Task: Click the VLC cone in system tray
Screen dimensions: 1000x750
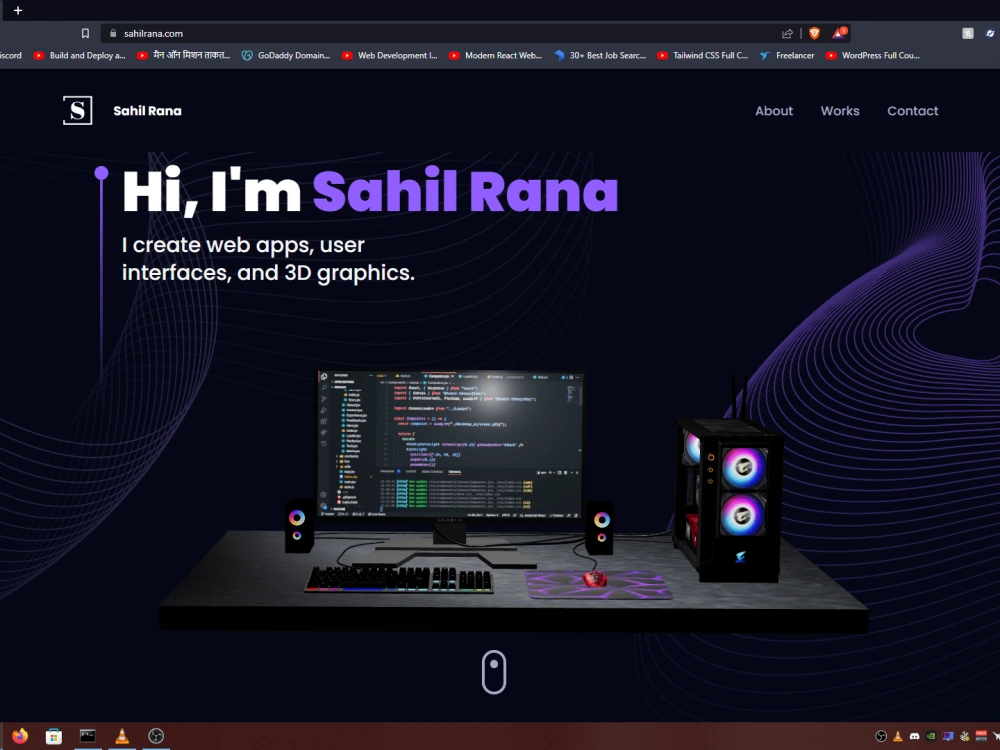Action: pos(897,737)
